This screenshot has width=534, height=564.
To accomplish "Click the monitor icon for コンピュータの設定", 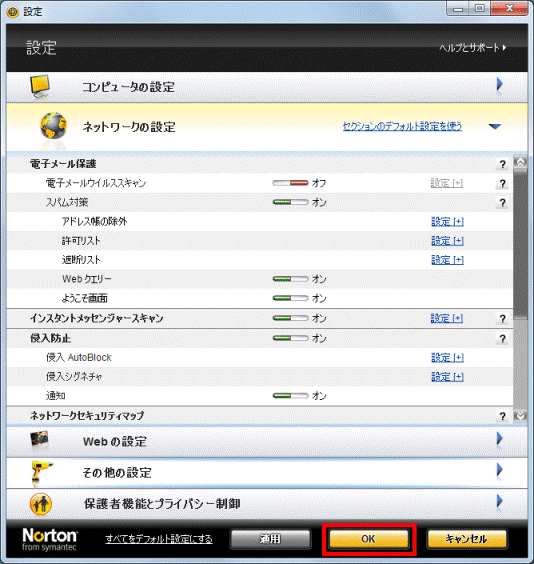I will (40, 86).
